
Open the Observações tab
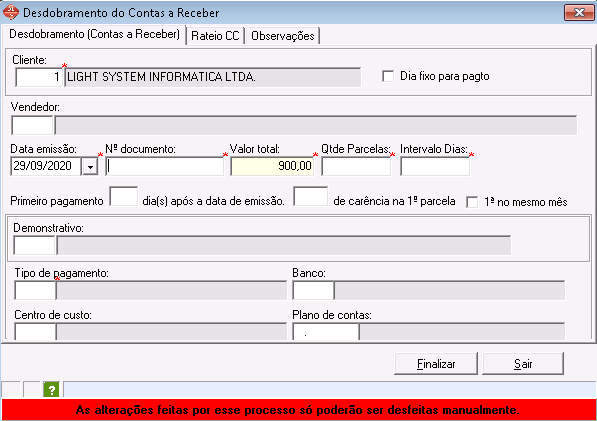(x=283, y=36)
